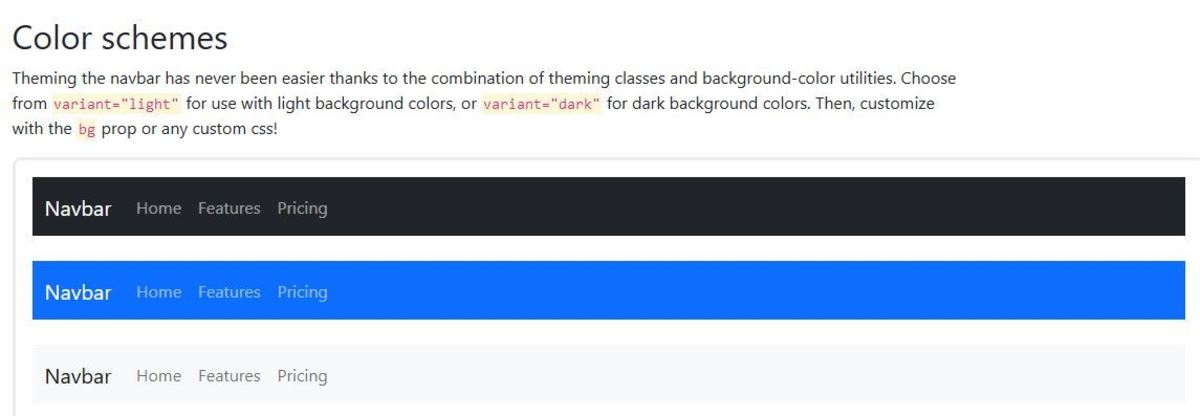Click the theming description paragraph

click(x=484, y=104)
